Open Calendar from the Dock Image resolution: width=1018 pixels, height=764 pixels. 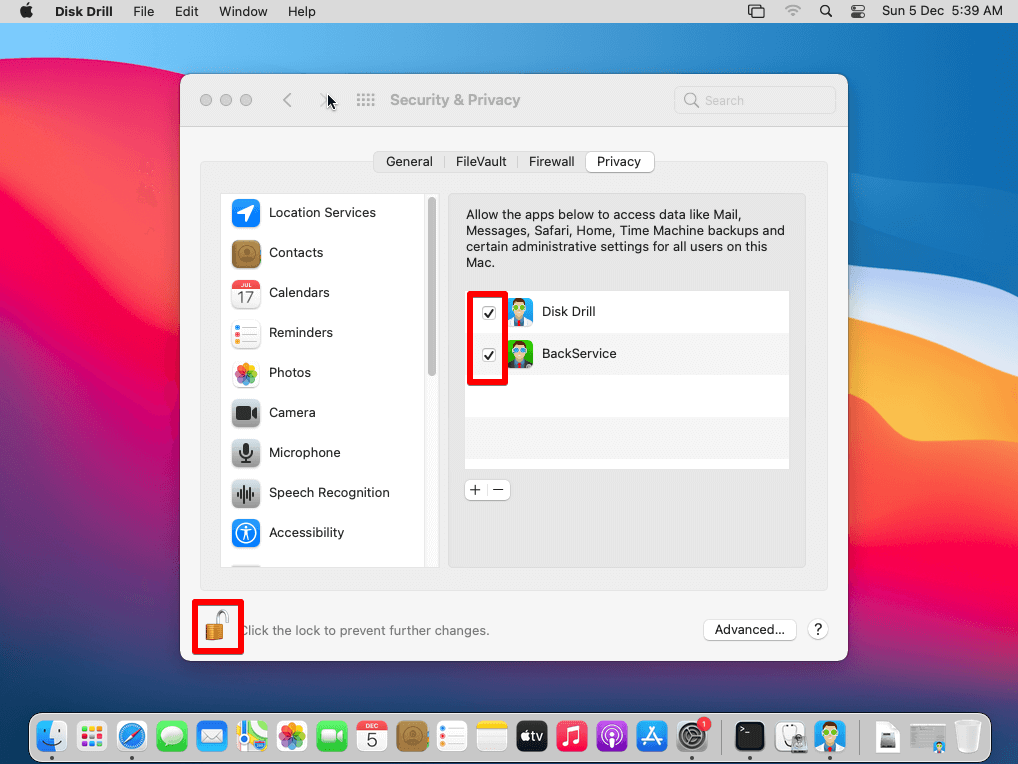(372, 737)
